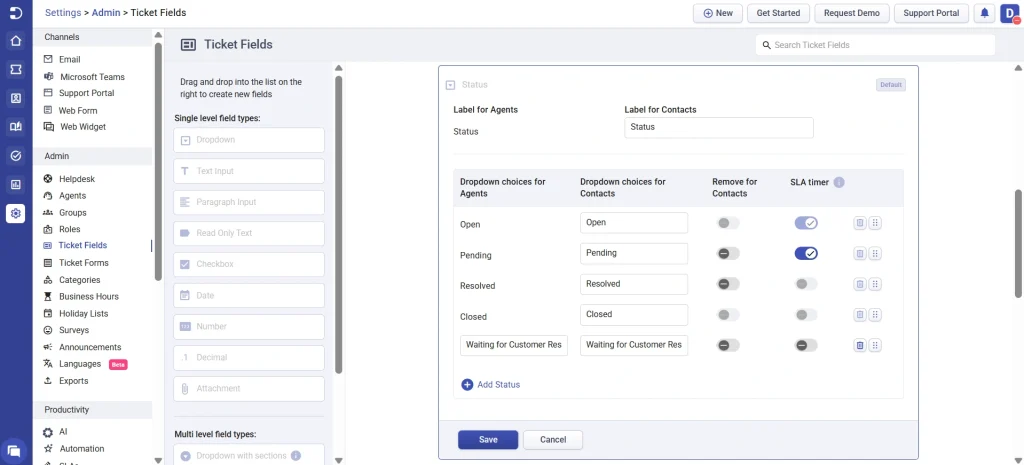Open Holiday Lists in Admin menu

coord(84,313)
